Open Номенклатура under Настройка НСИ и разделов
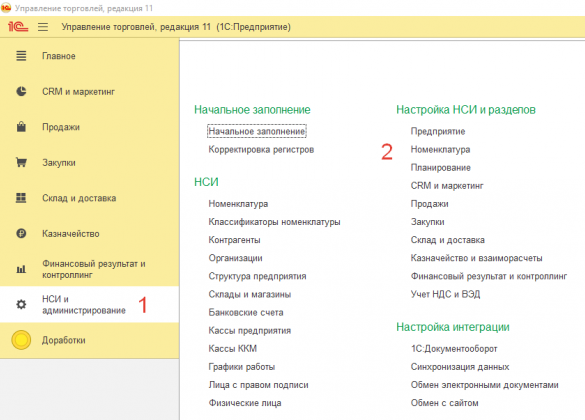This screenshot has height=420, width=585. coord(440,150)
